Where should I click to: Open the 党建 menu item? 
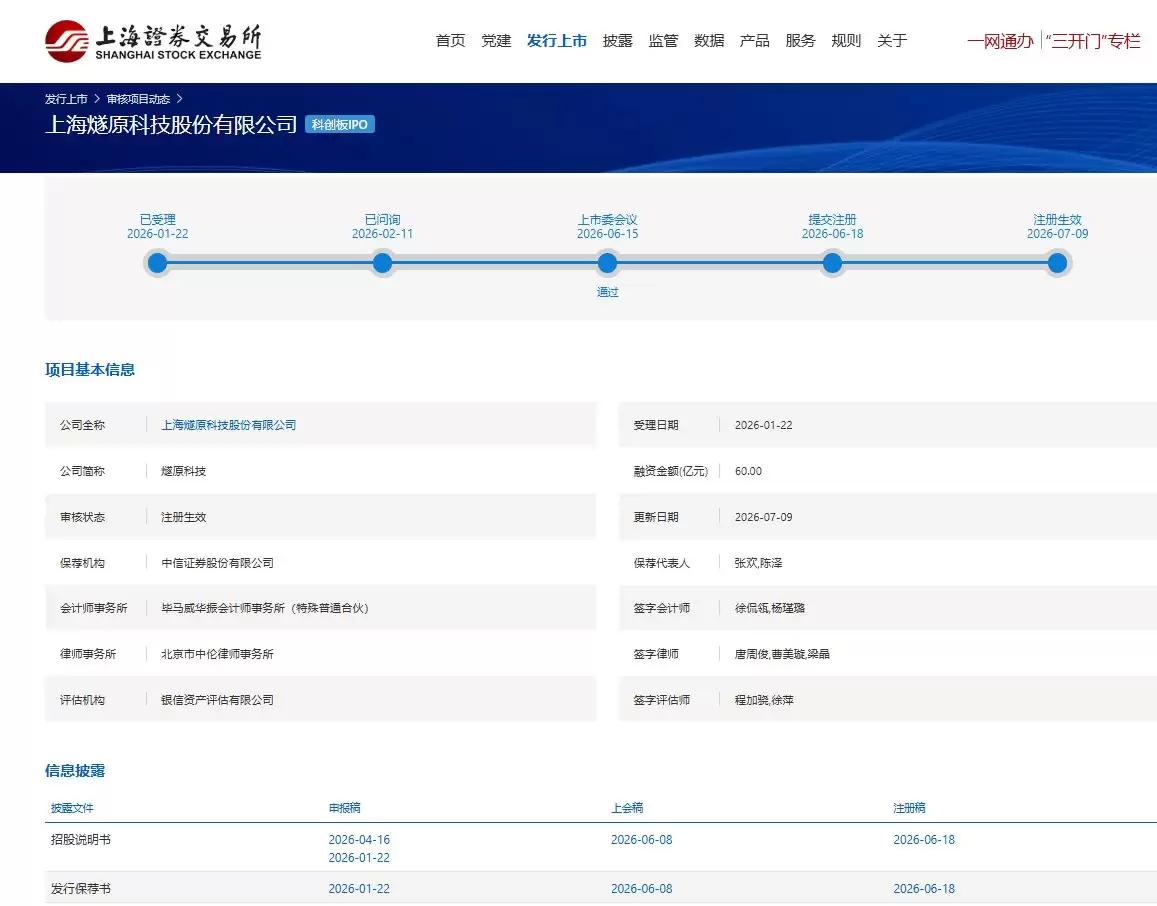(496, 41)
